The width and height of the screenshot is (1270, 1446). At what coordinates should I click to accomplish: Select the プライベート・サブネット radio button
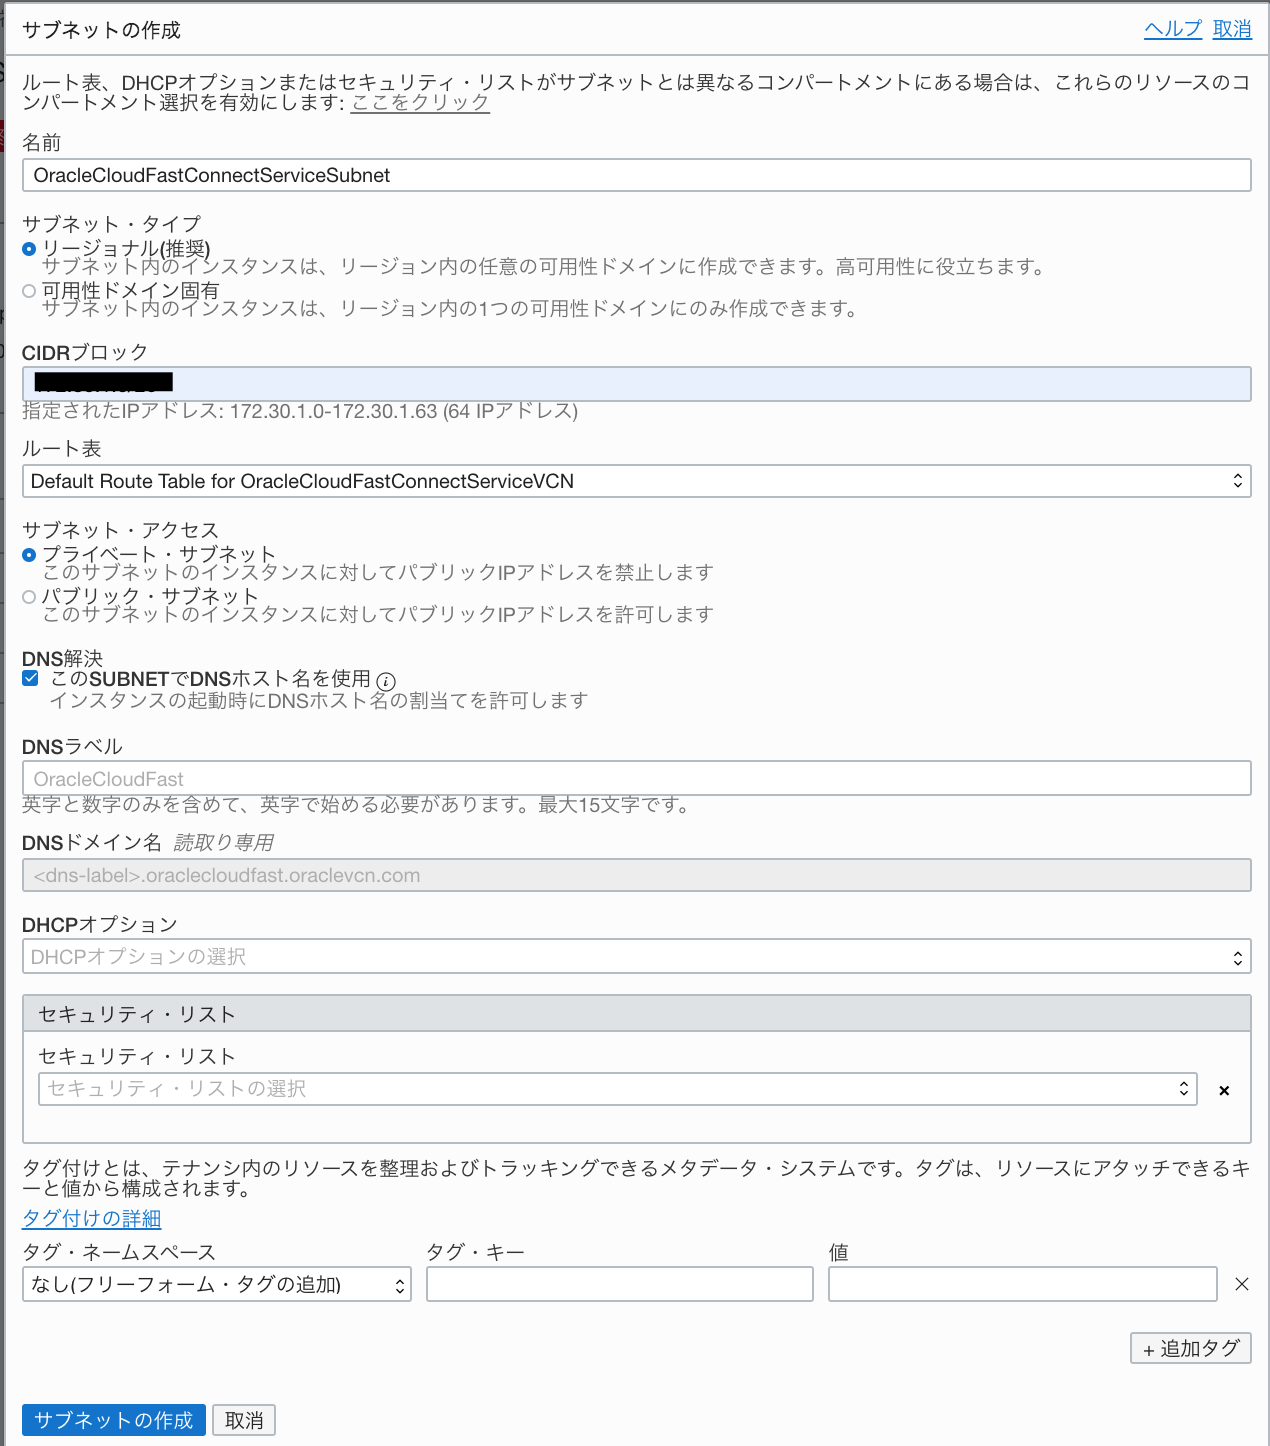[29, 555]
